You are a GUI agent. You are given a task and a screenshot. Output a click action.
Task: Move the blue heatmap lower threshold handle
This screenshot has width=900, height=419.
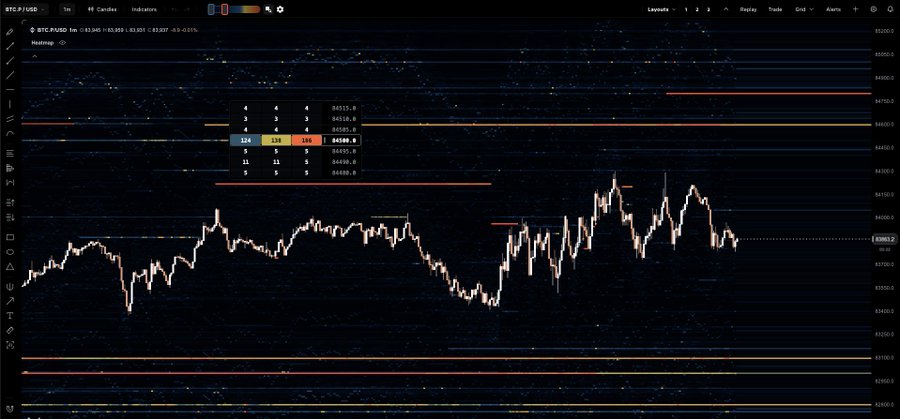[211, 9]
